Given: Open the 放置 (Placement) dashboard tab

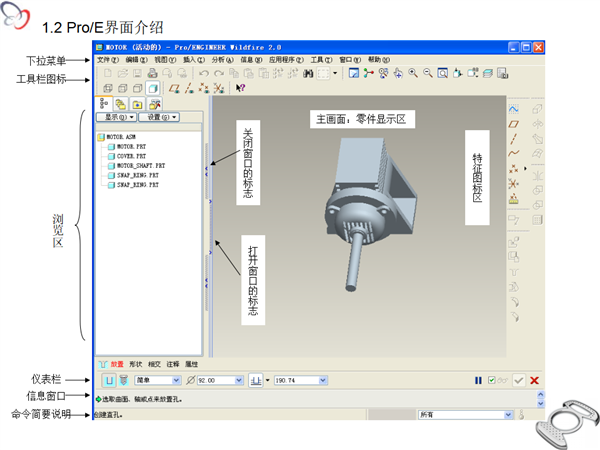Looking at the screenshot, I should pyautogui.click(x=117, y=364).
